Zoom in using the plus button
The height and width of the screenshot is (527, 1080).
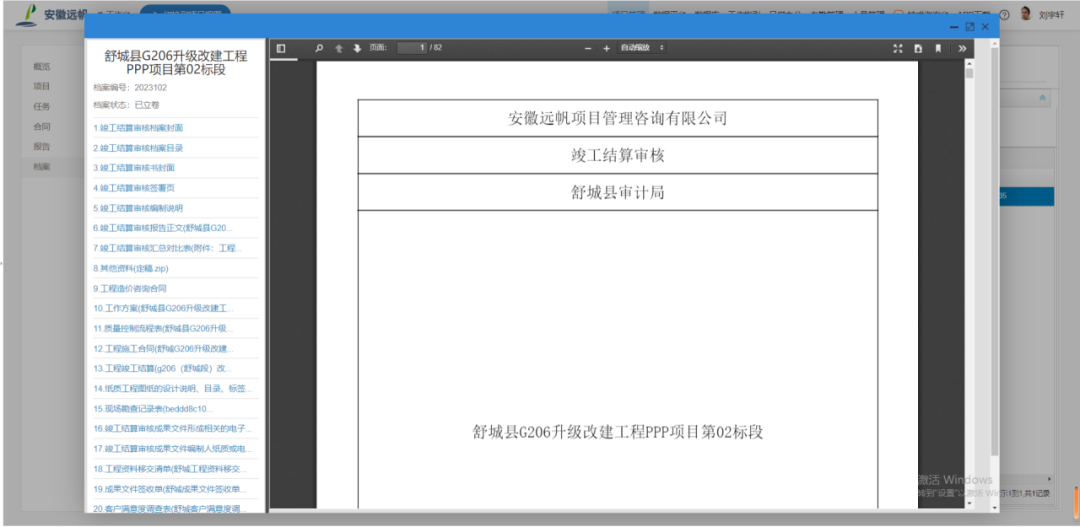607,48
